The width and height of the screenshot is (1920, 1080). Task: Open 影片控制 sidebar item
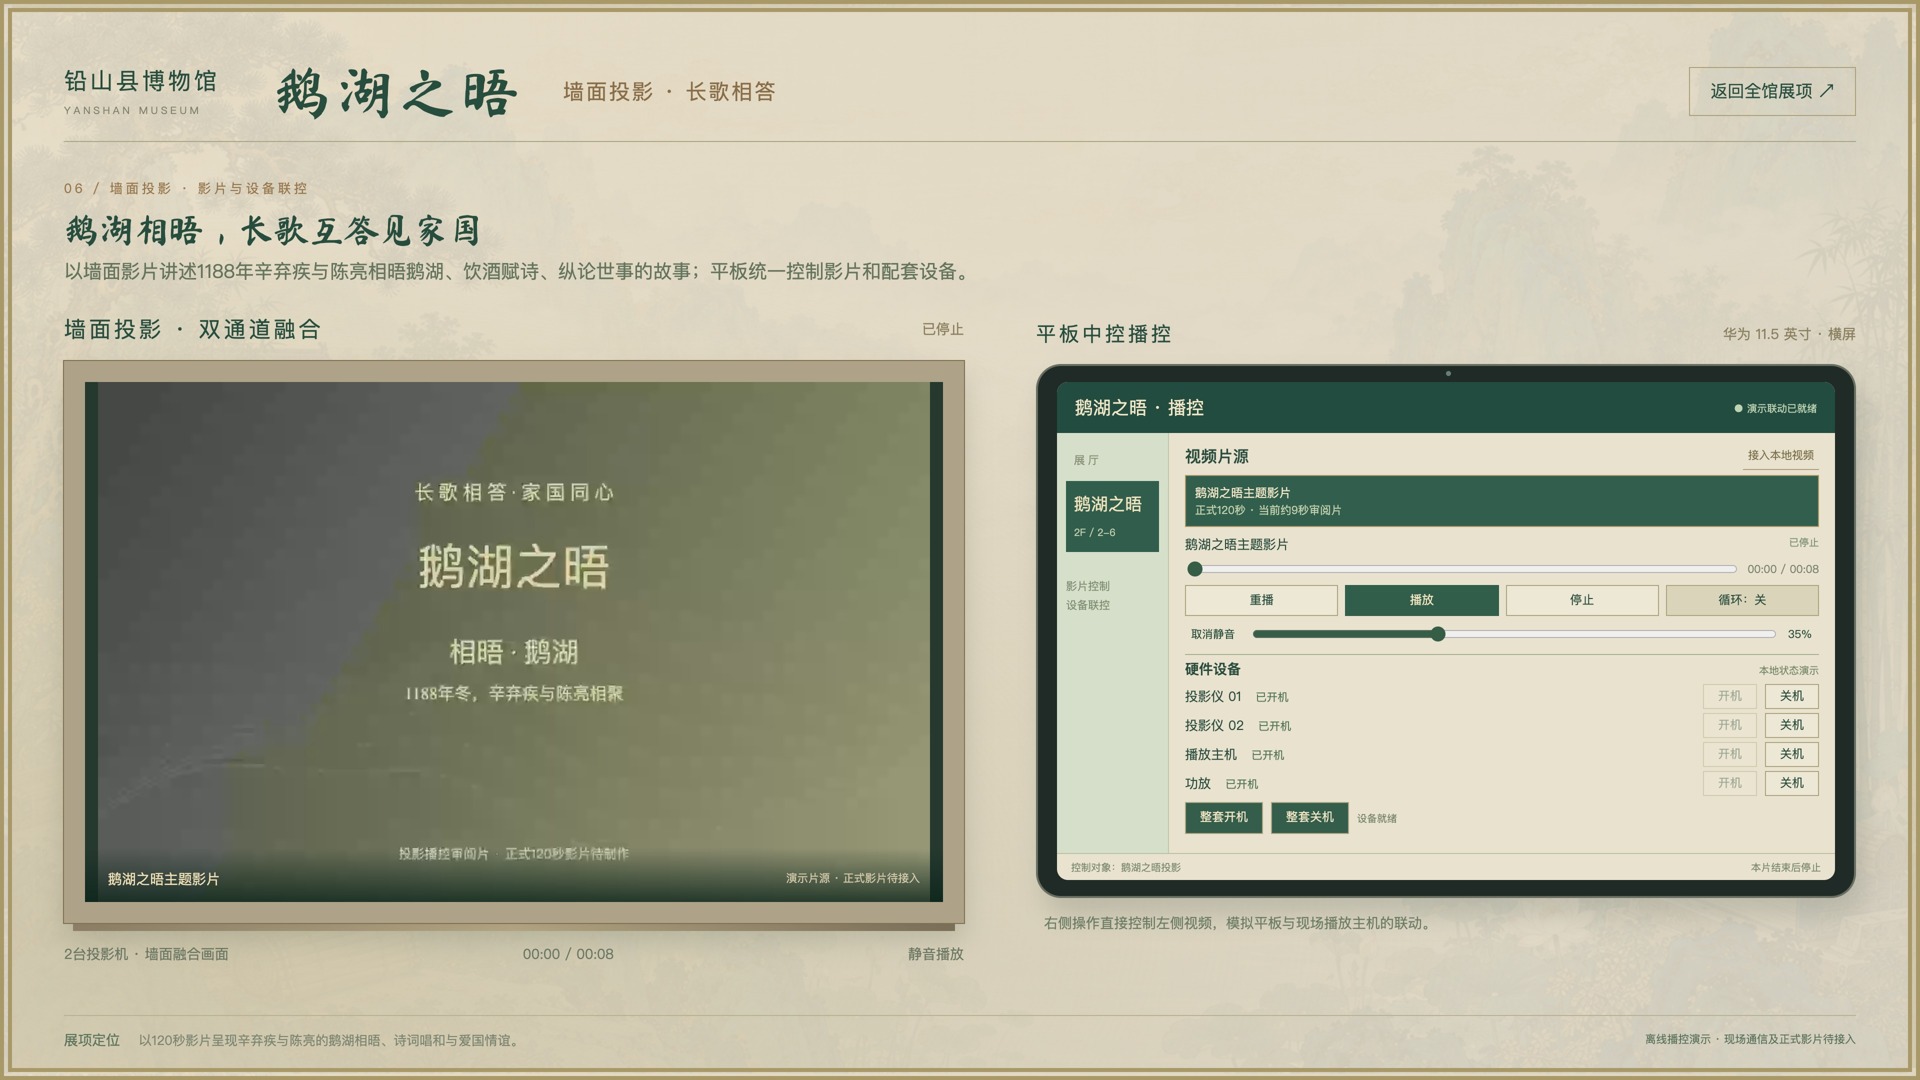tap(1088, 586)
